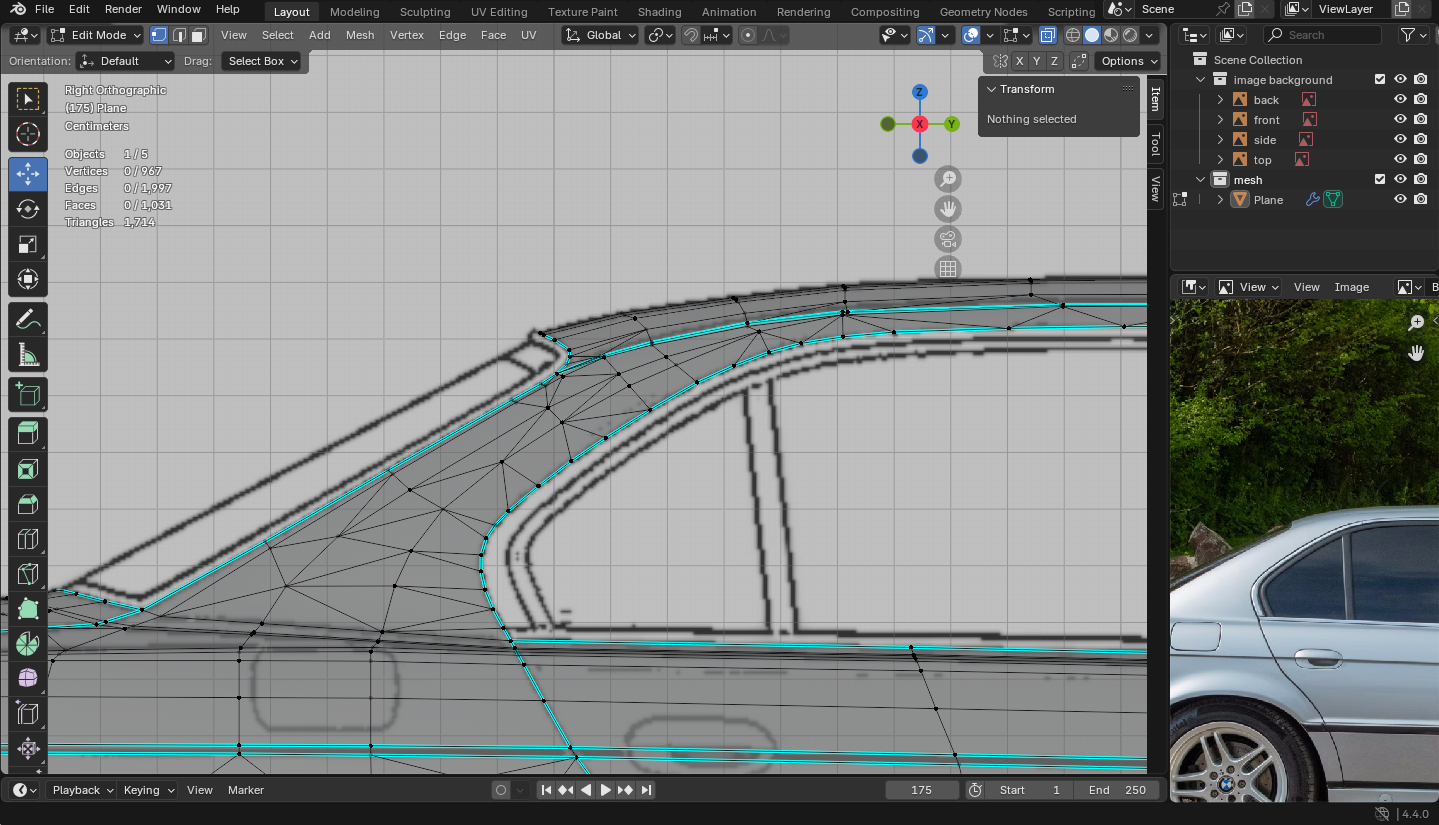Hide the back image in viewport

click(1400, 100)
